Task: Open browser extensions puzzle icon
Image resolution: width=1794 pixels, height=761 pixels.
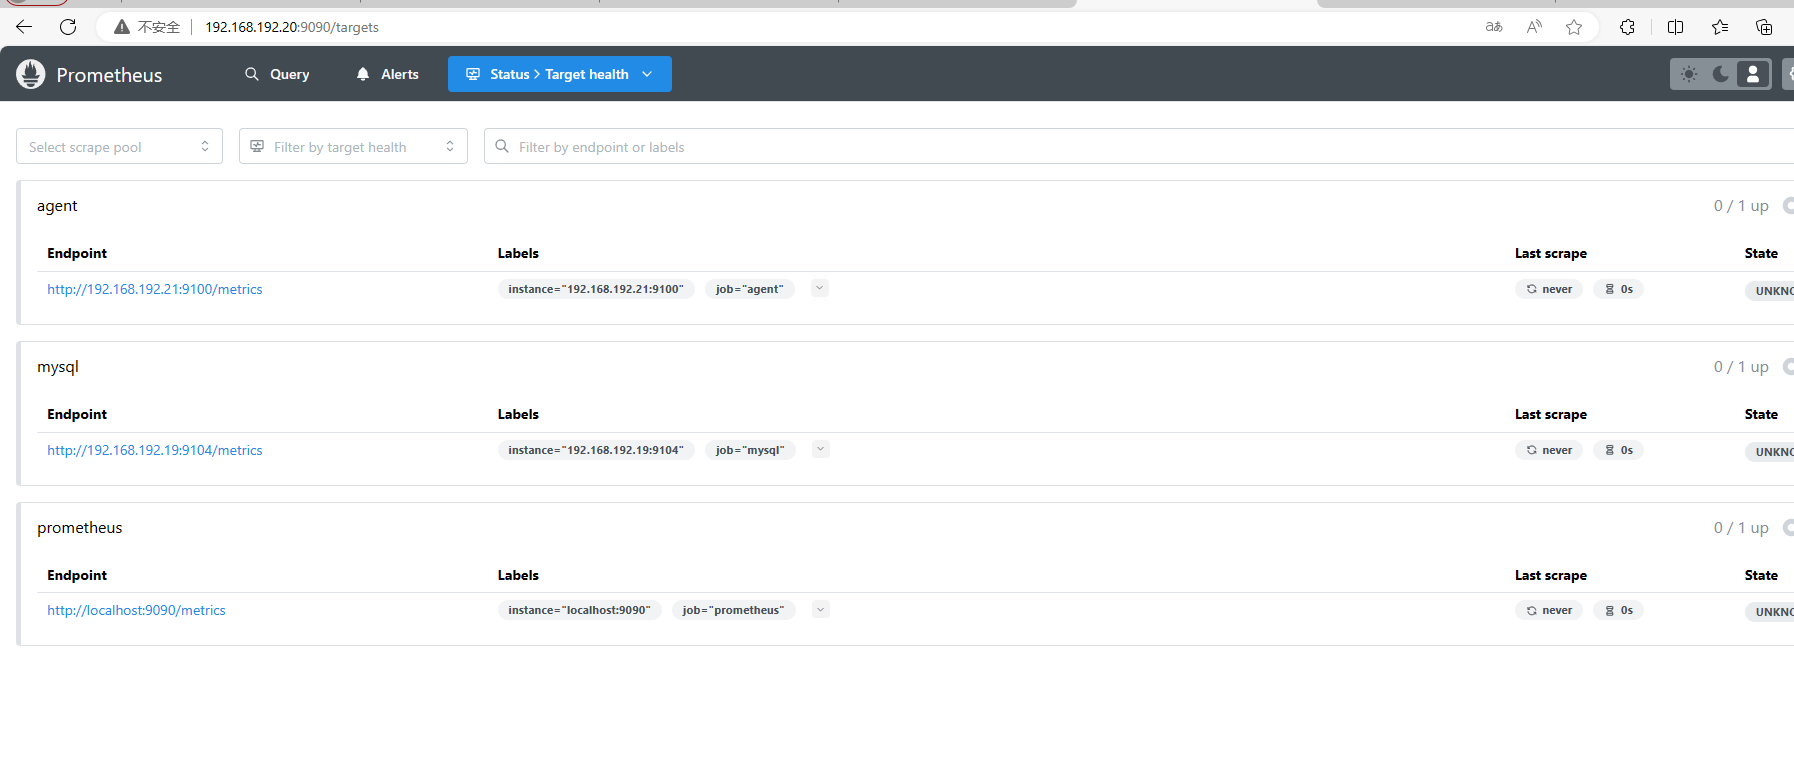Action: pyautogui.click(x=1628, y=27)
